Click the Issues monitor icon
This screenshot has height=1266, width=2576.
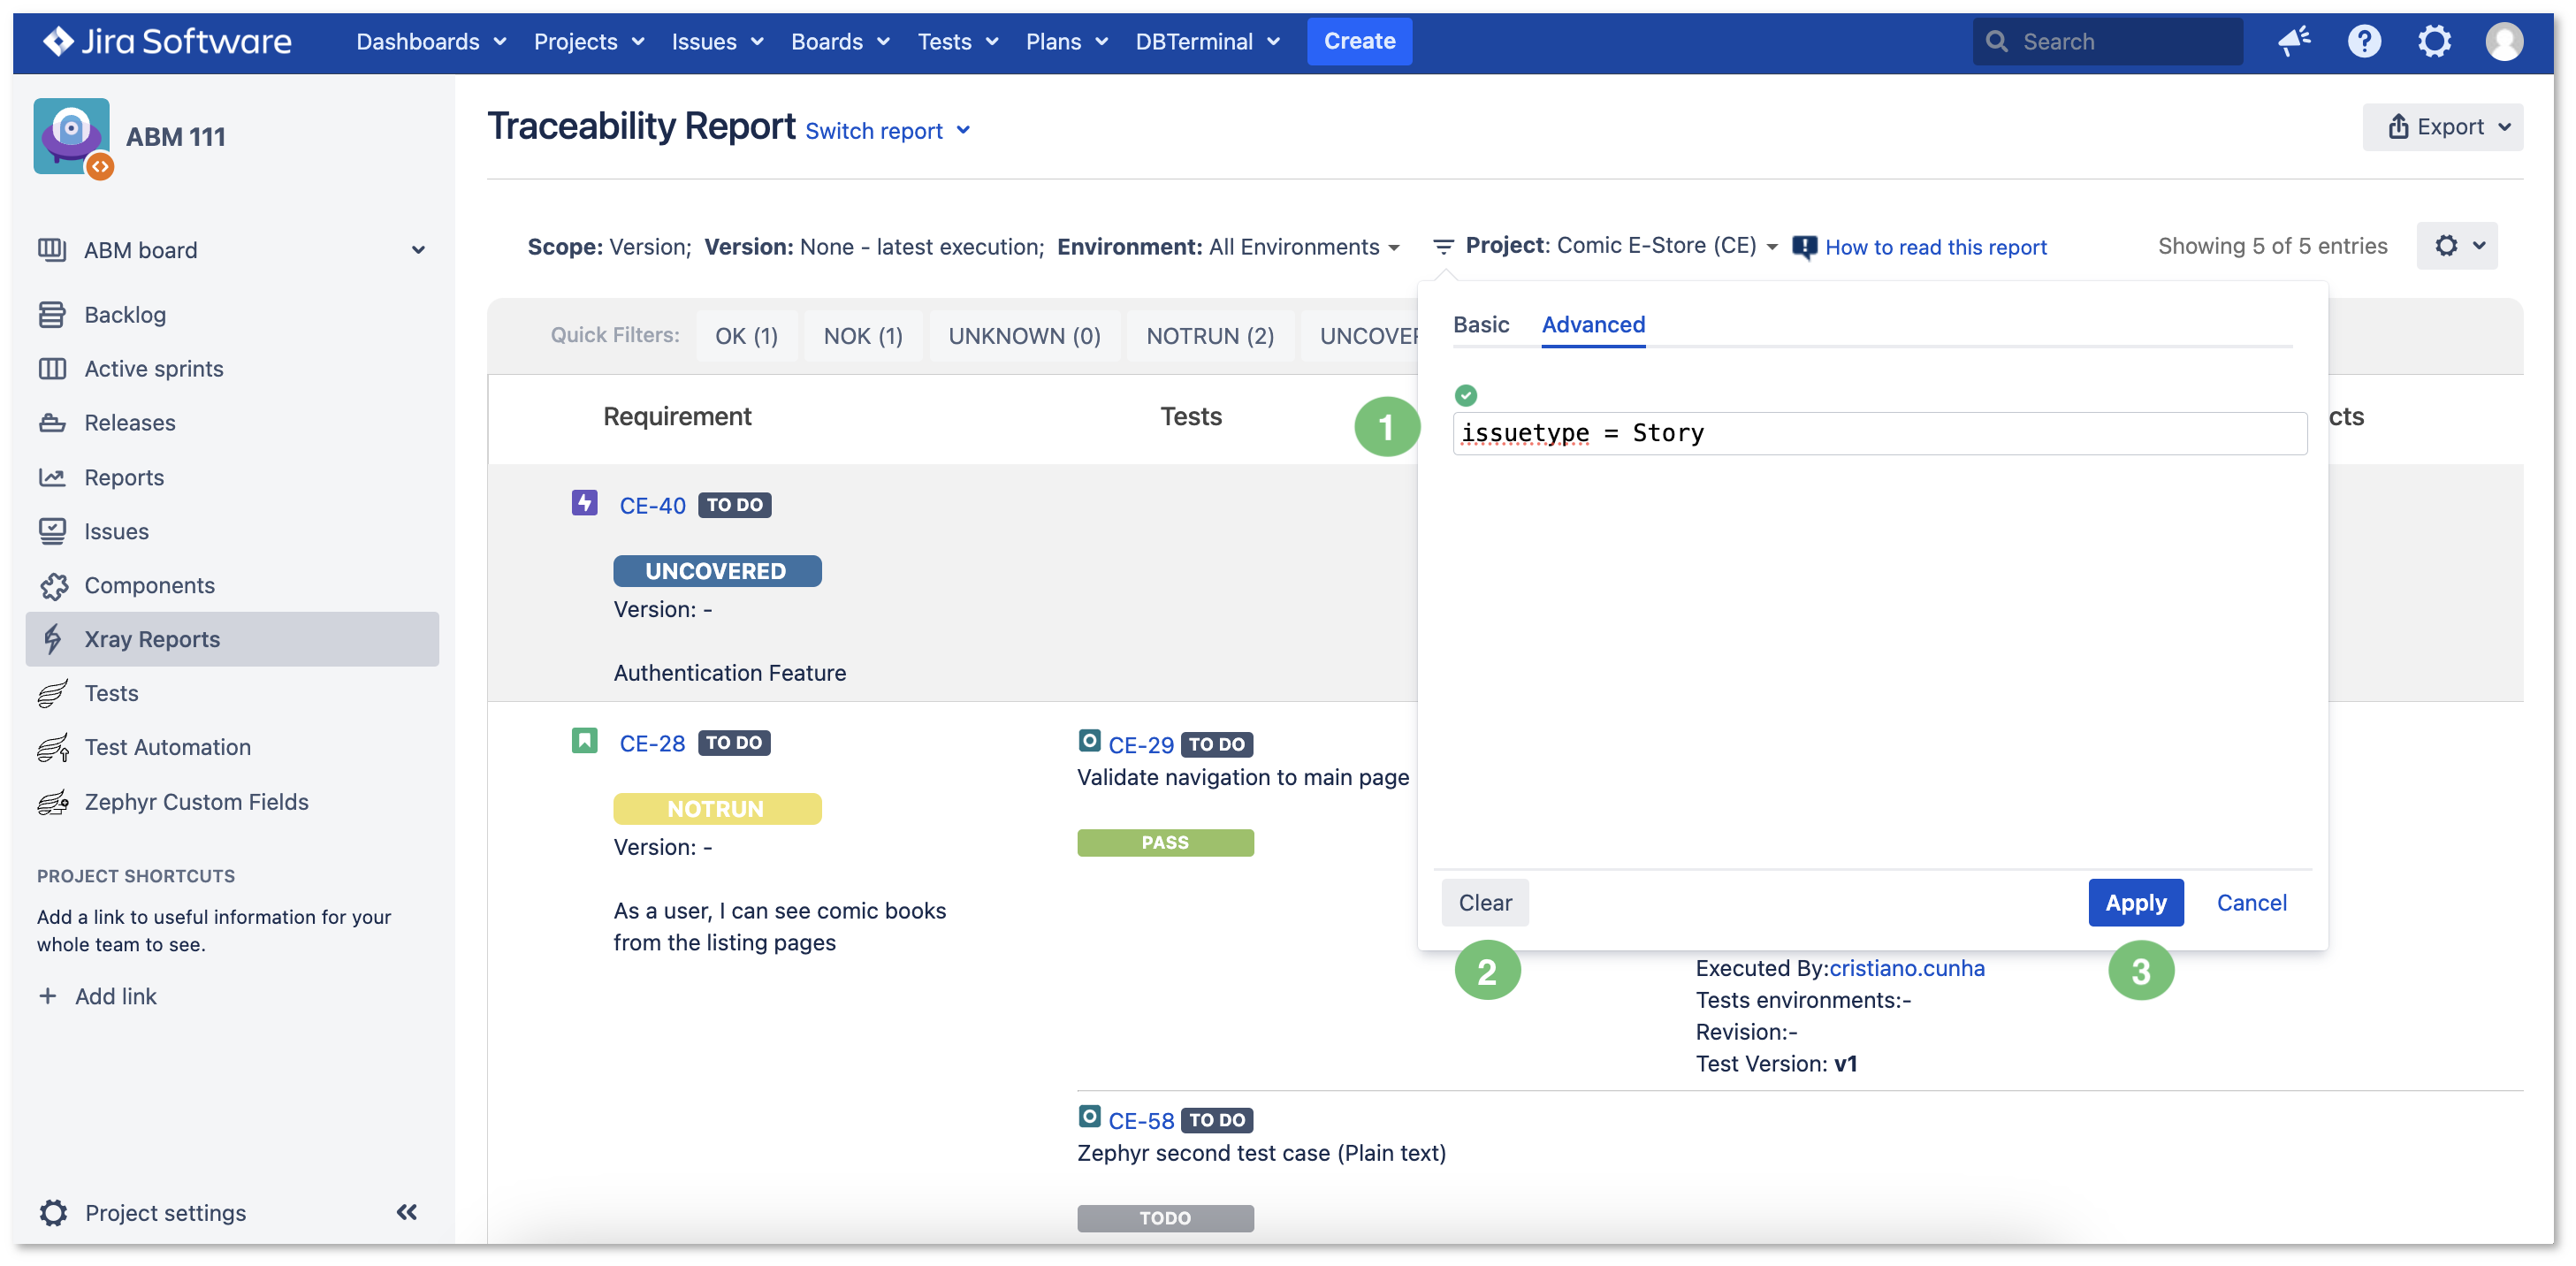coord(52,531)
